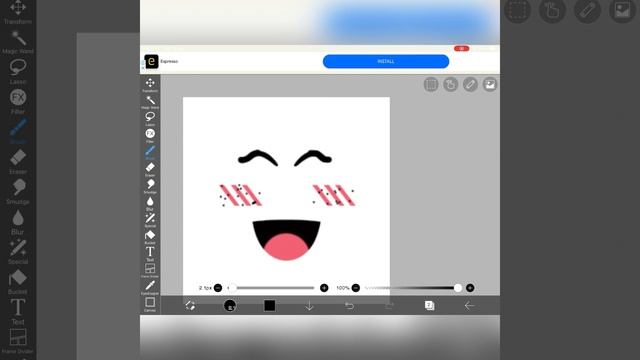The image size is (640, 360).
Task: Open the material image icon above the canvas
Action: click(490, 84)
